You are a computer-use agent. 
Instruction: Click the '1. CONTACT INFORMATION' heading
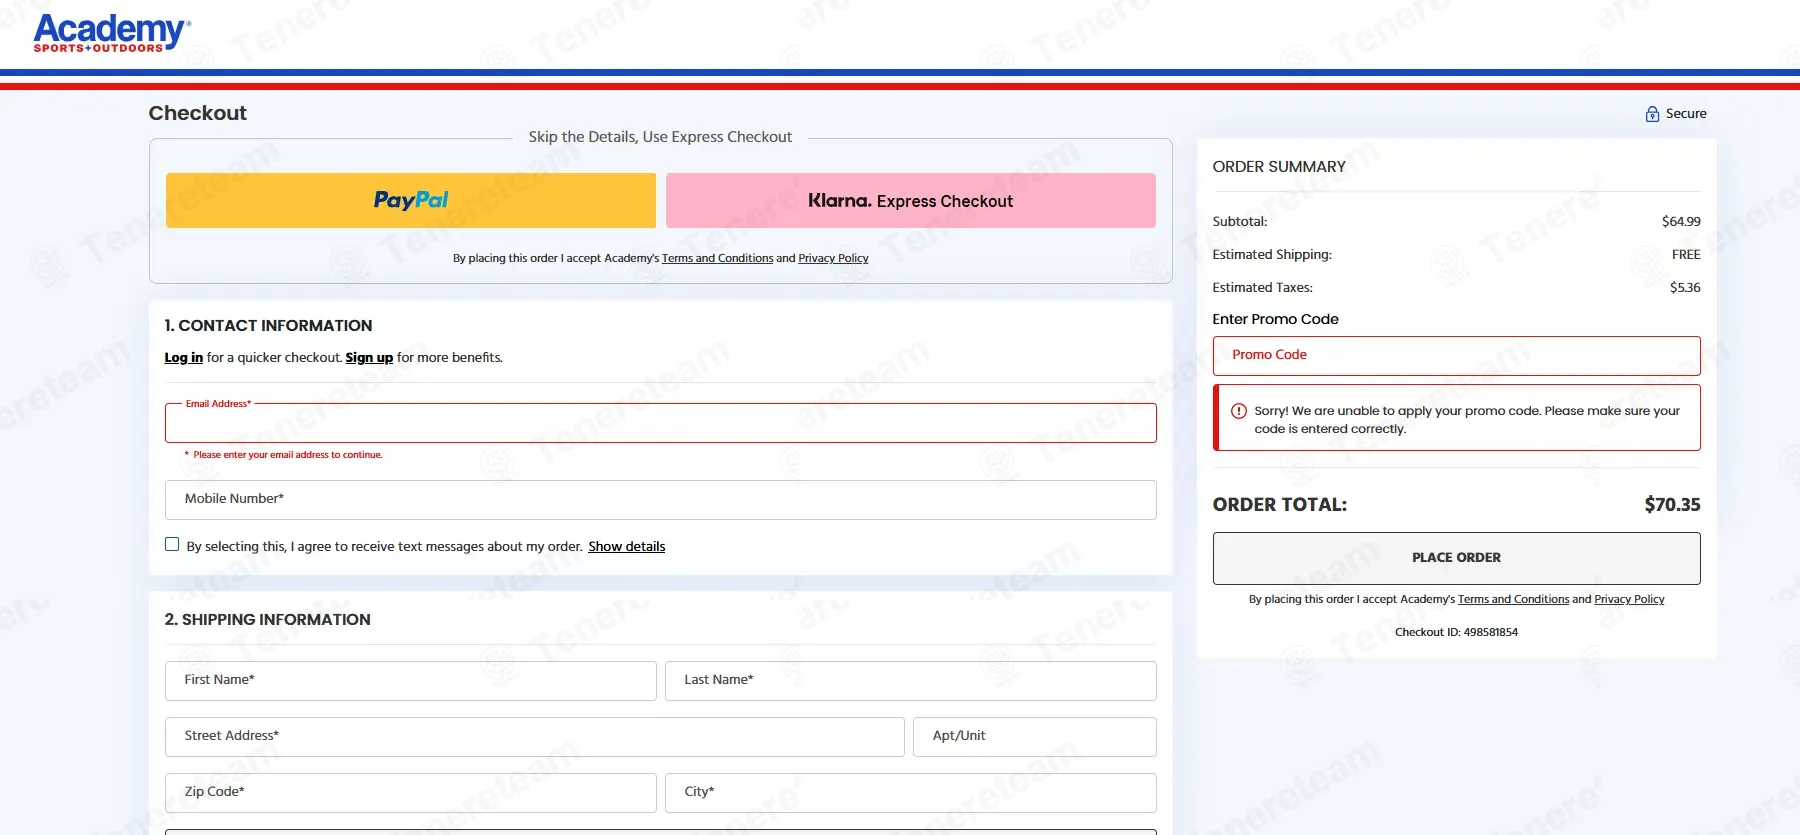[x=268, y=326]
